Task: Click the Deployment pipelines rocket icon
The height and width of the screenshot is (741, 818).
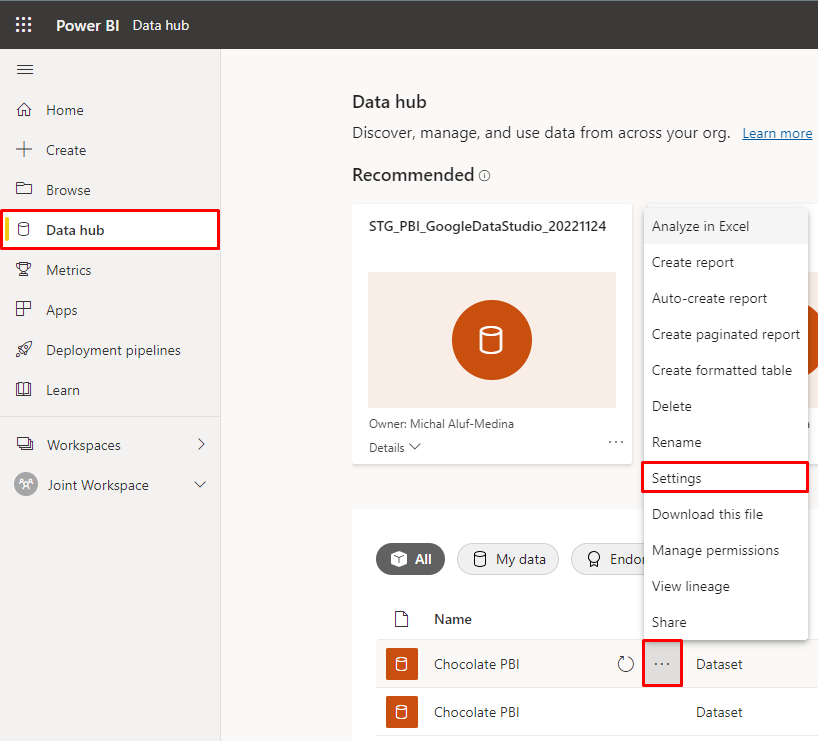Action: click(24, 349)
